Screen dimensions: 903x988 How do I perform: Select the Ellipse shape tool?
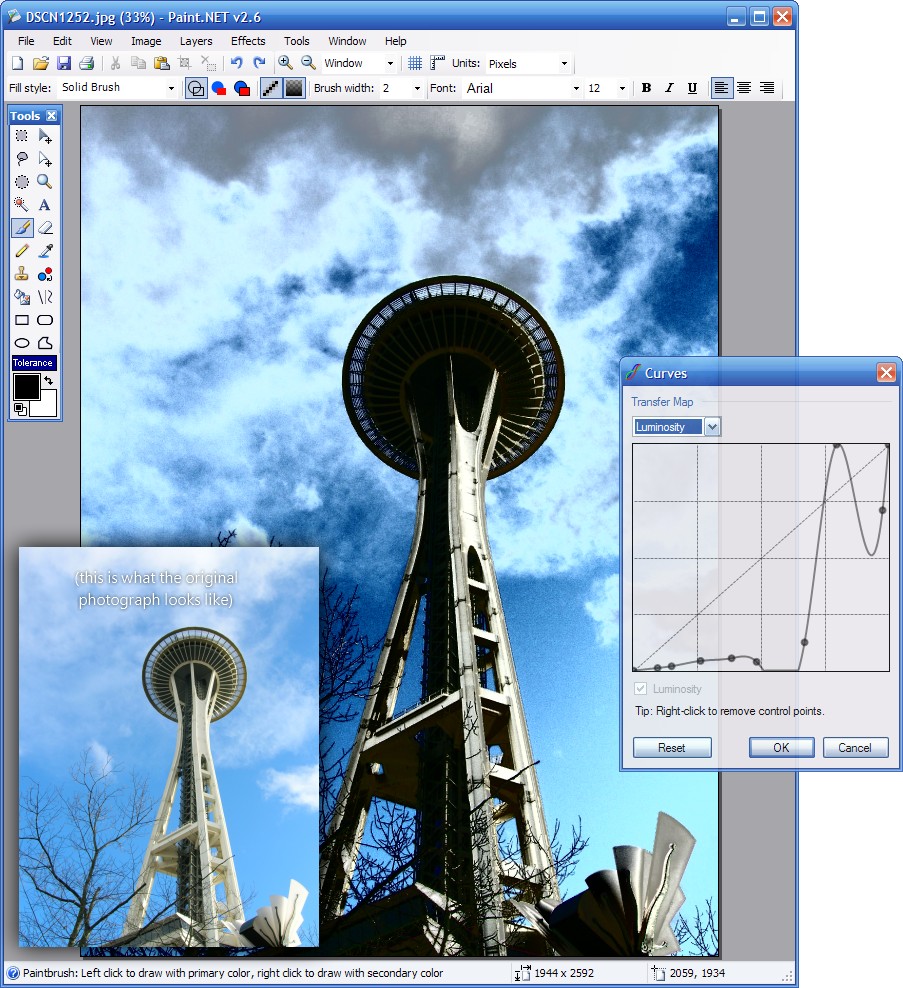[21, 343]
